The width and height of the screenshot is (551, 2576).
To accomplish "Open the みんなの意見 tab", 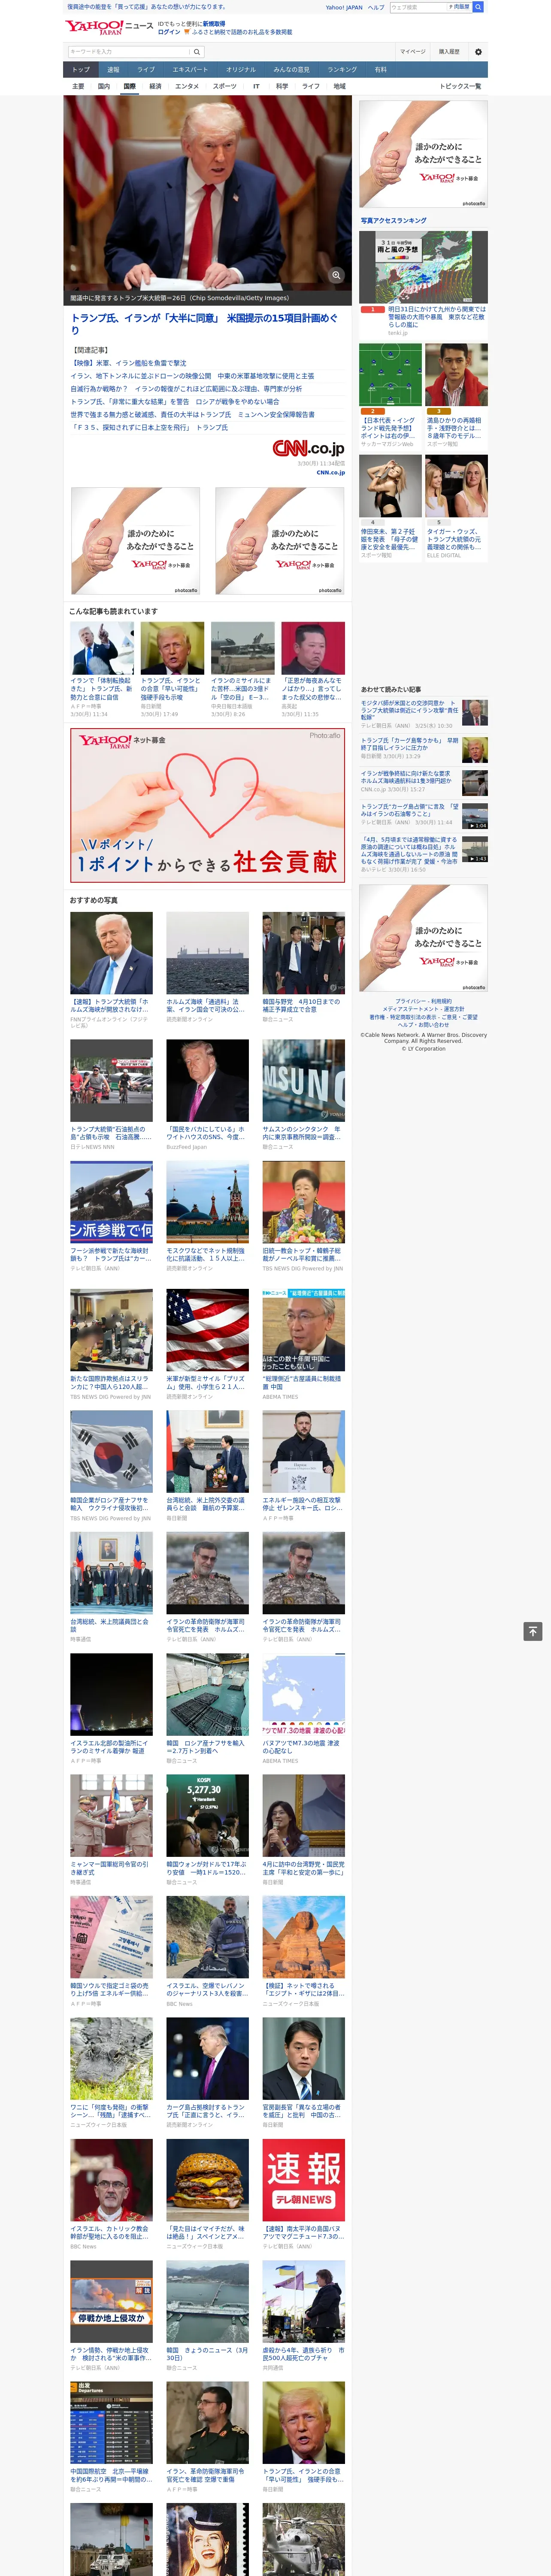I will [x=291, y=70].
